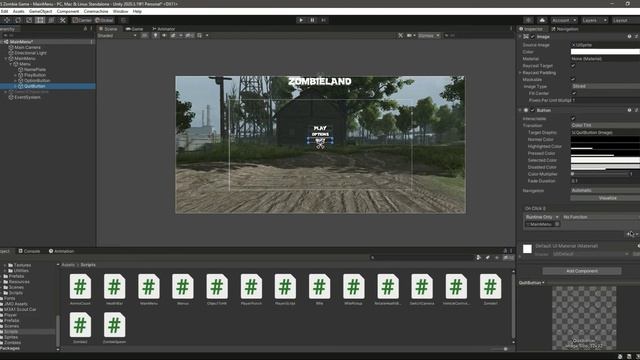Image resolution: width=640 pixels, height=360 pixels.
Task: Open the GameObject menu
Action: tap(40, 11)
